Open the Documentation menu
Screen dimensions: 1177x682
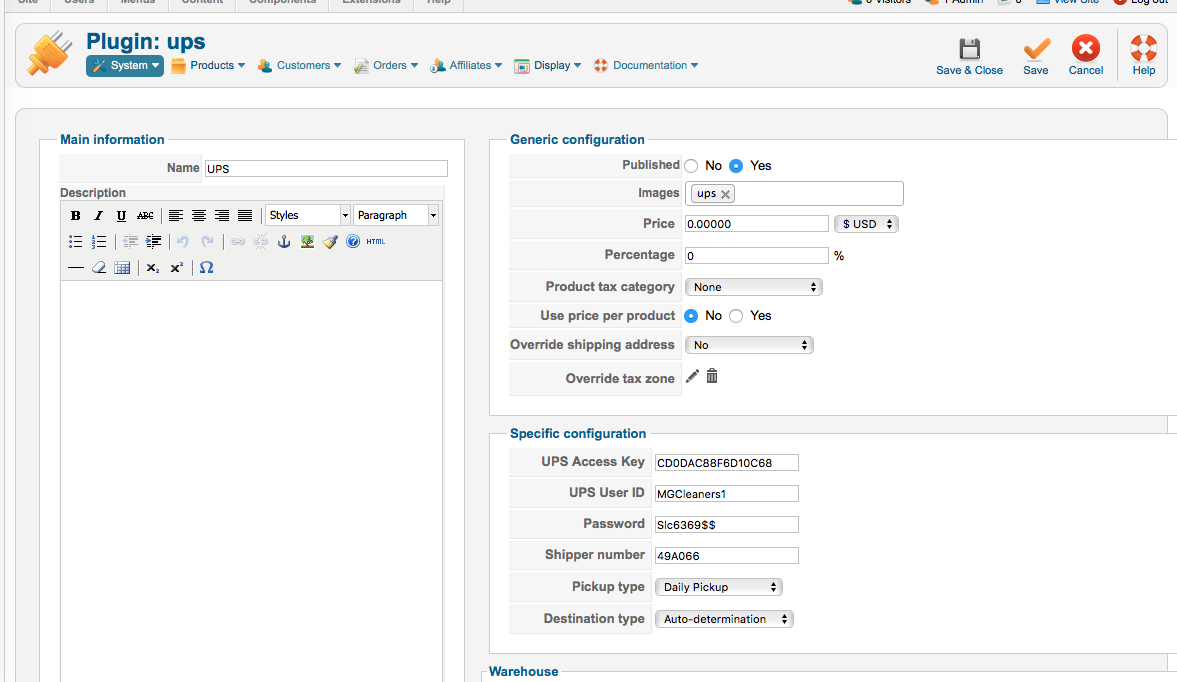tap(646, 65)
